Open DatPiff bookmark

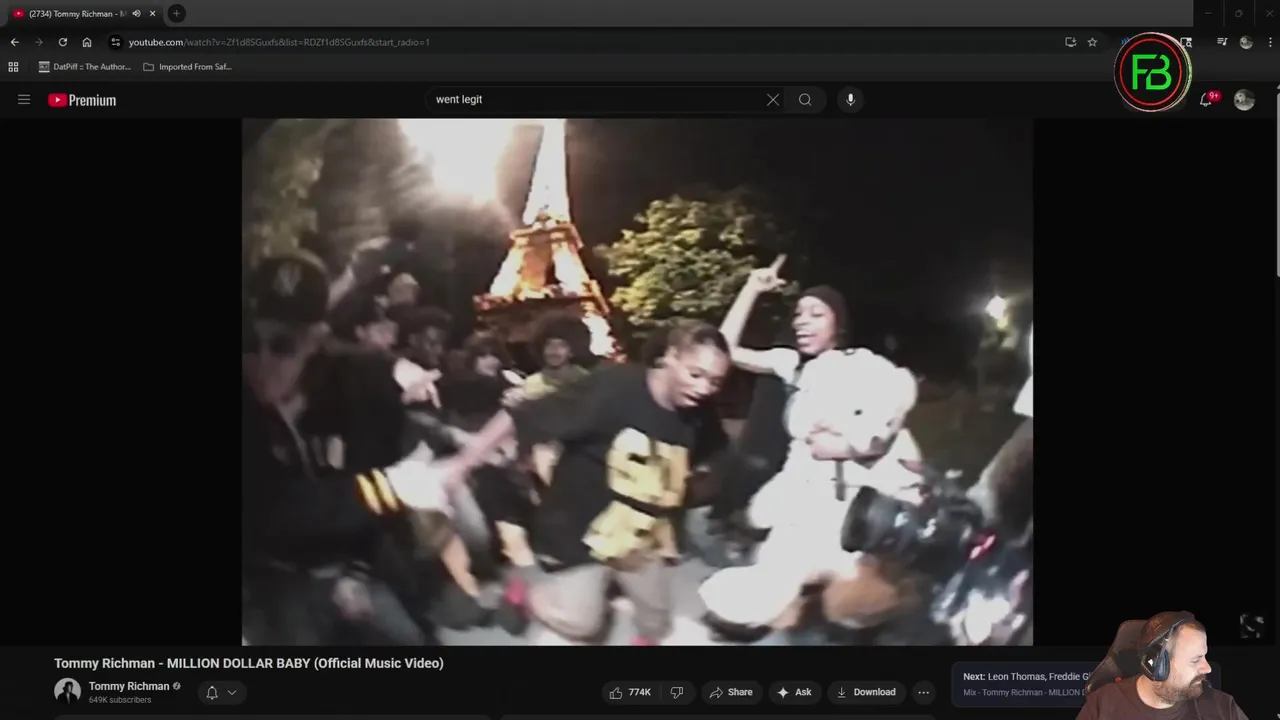point(85,67)
